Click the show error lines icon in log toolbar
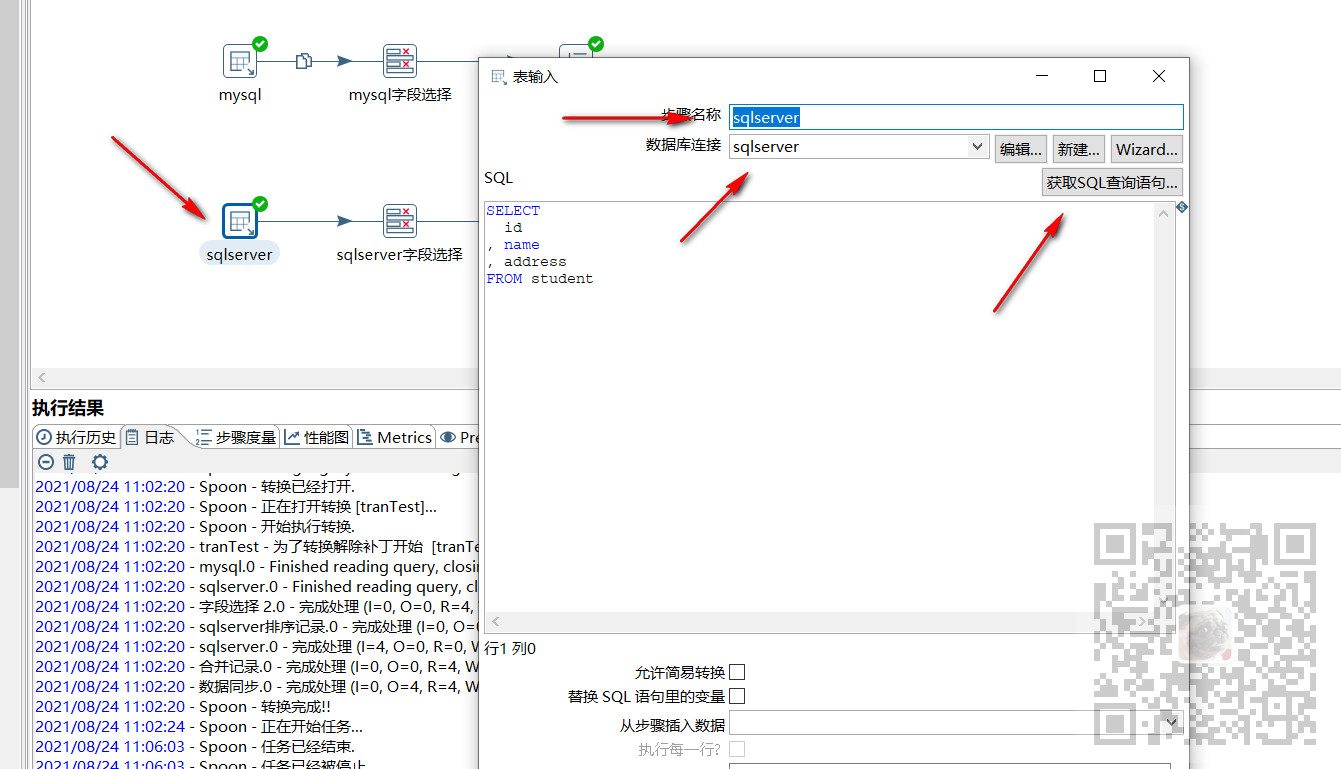This screenshot has height=769, width=1341. pyautogui.click(x=46, y=462)
